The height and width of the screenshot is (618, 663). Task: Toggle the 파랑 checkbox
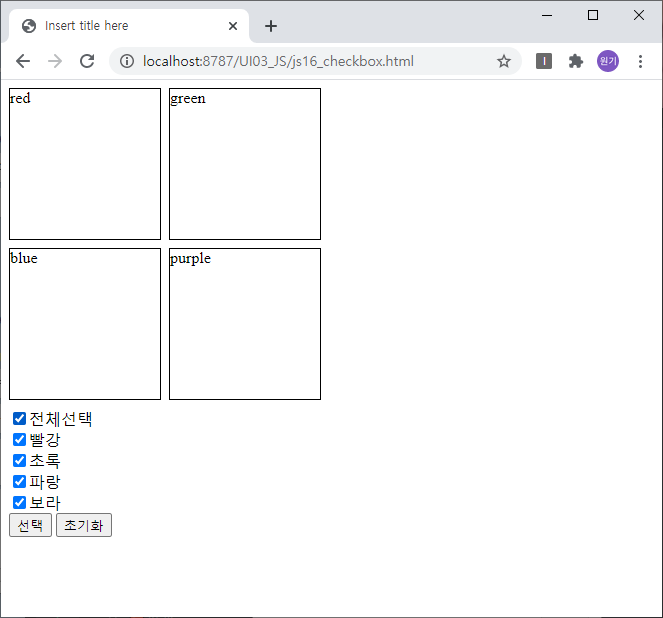pos(19,481)
